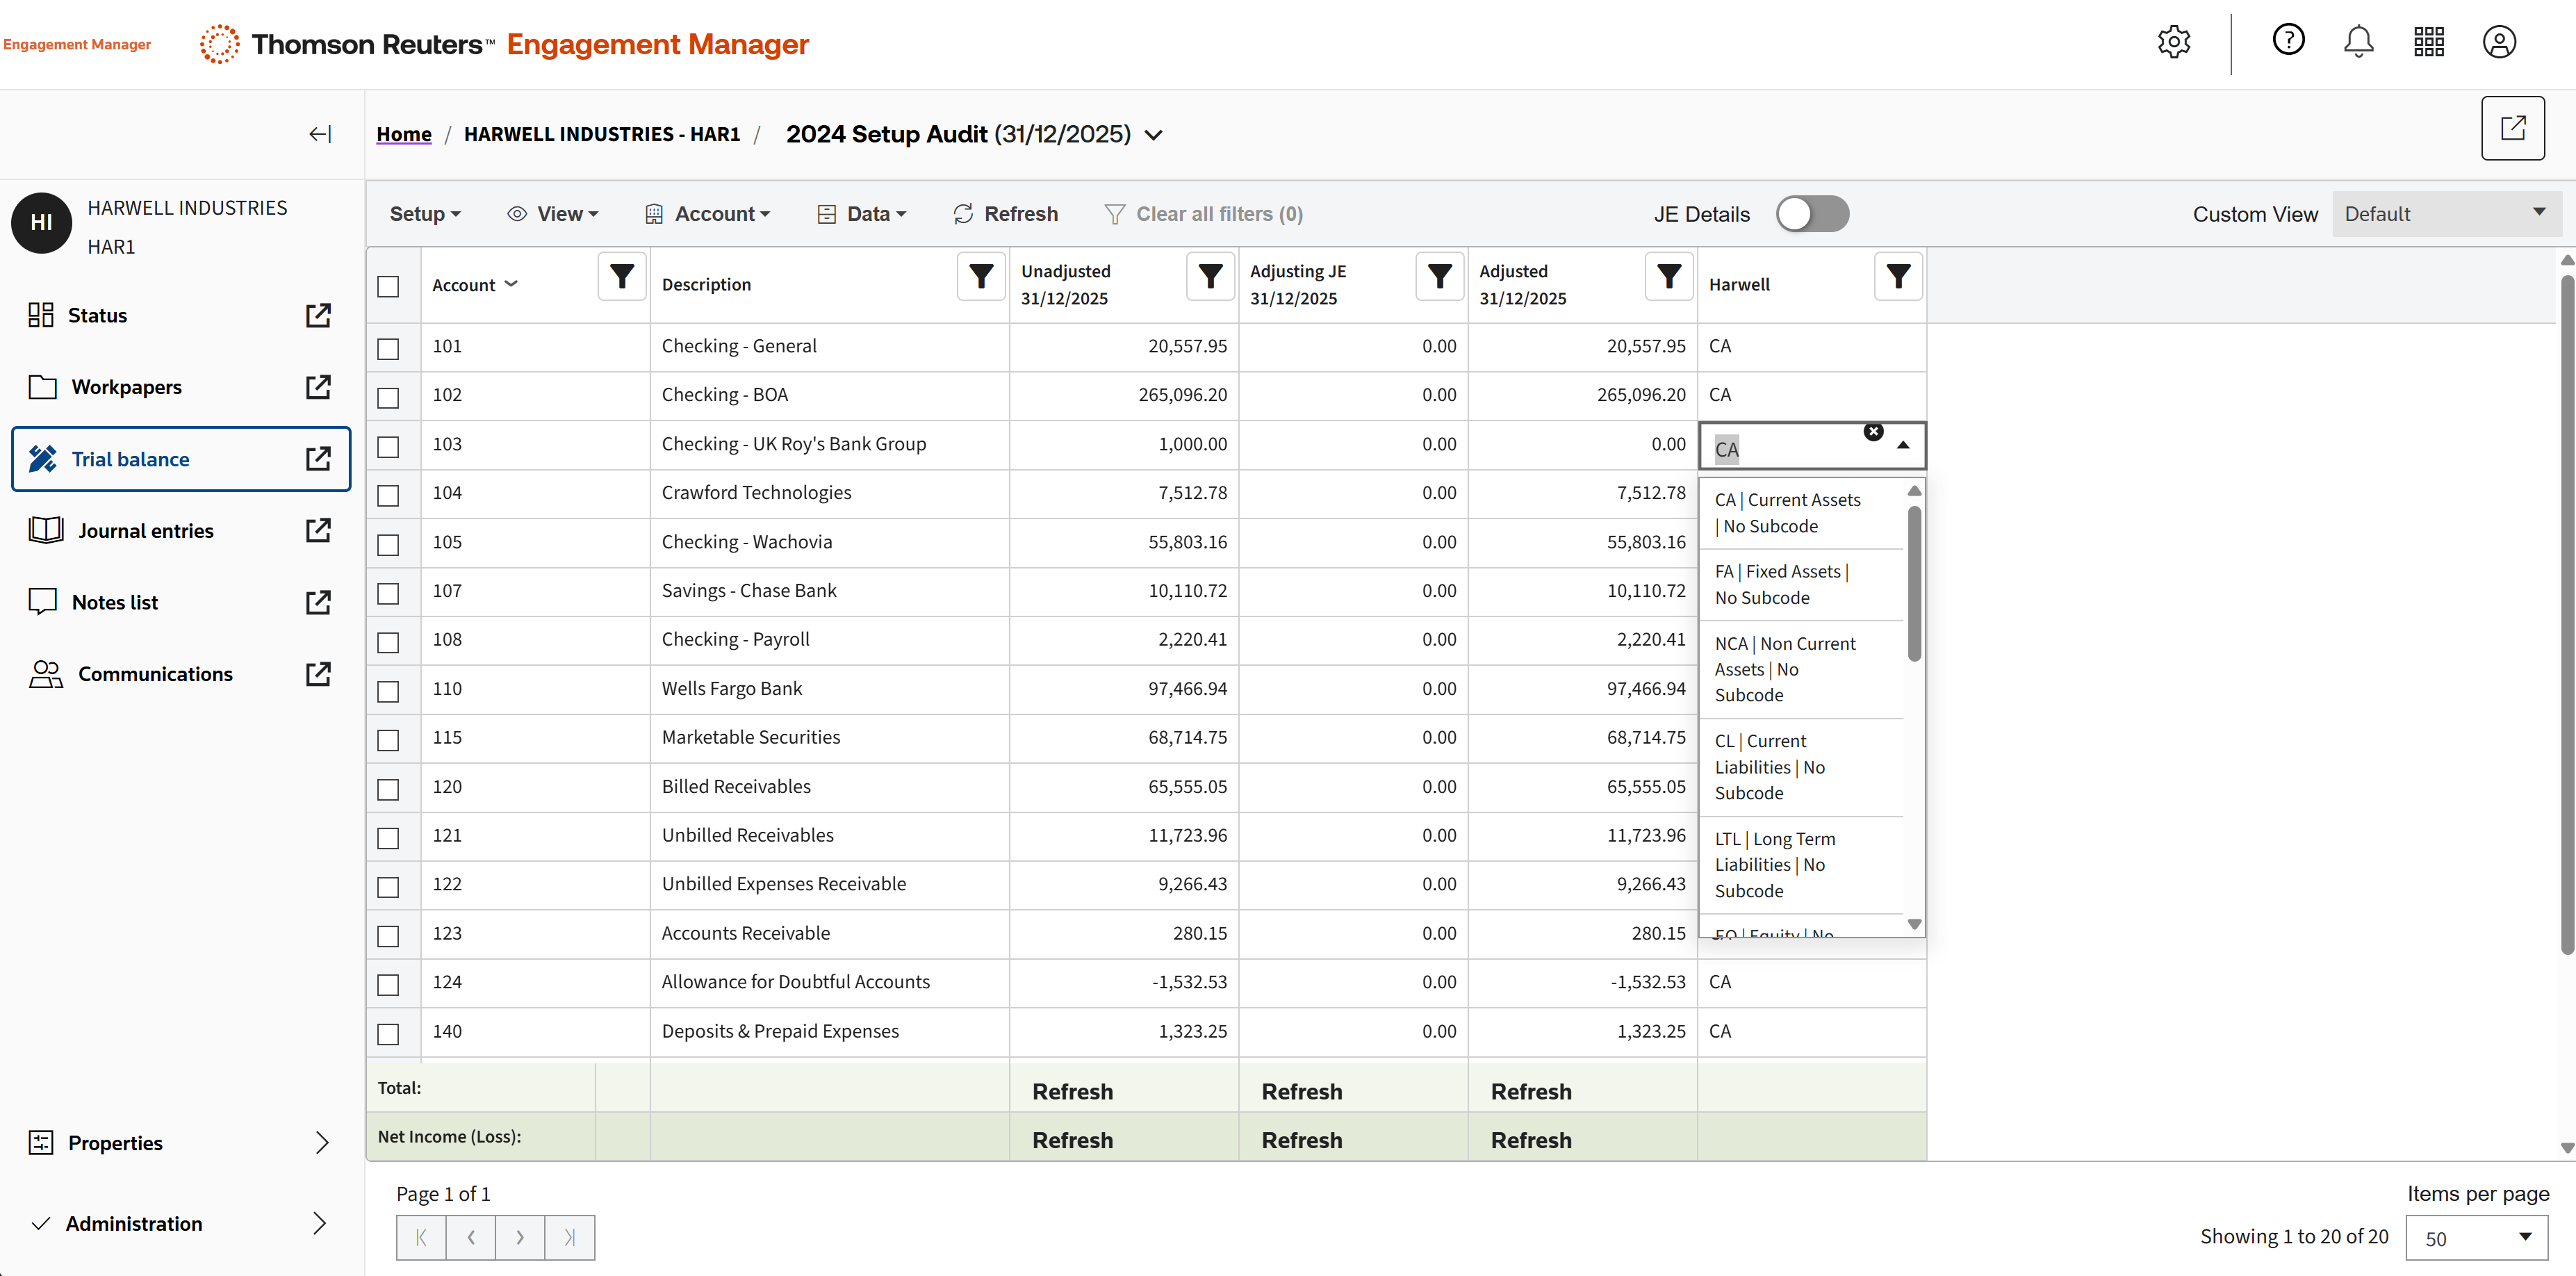Image resolution: width=2576 pixels, height=1276 pixels.
Task: Check the box for account 101
Action: [x=388, y=348]
